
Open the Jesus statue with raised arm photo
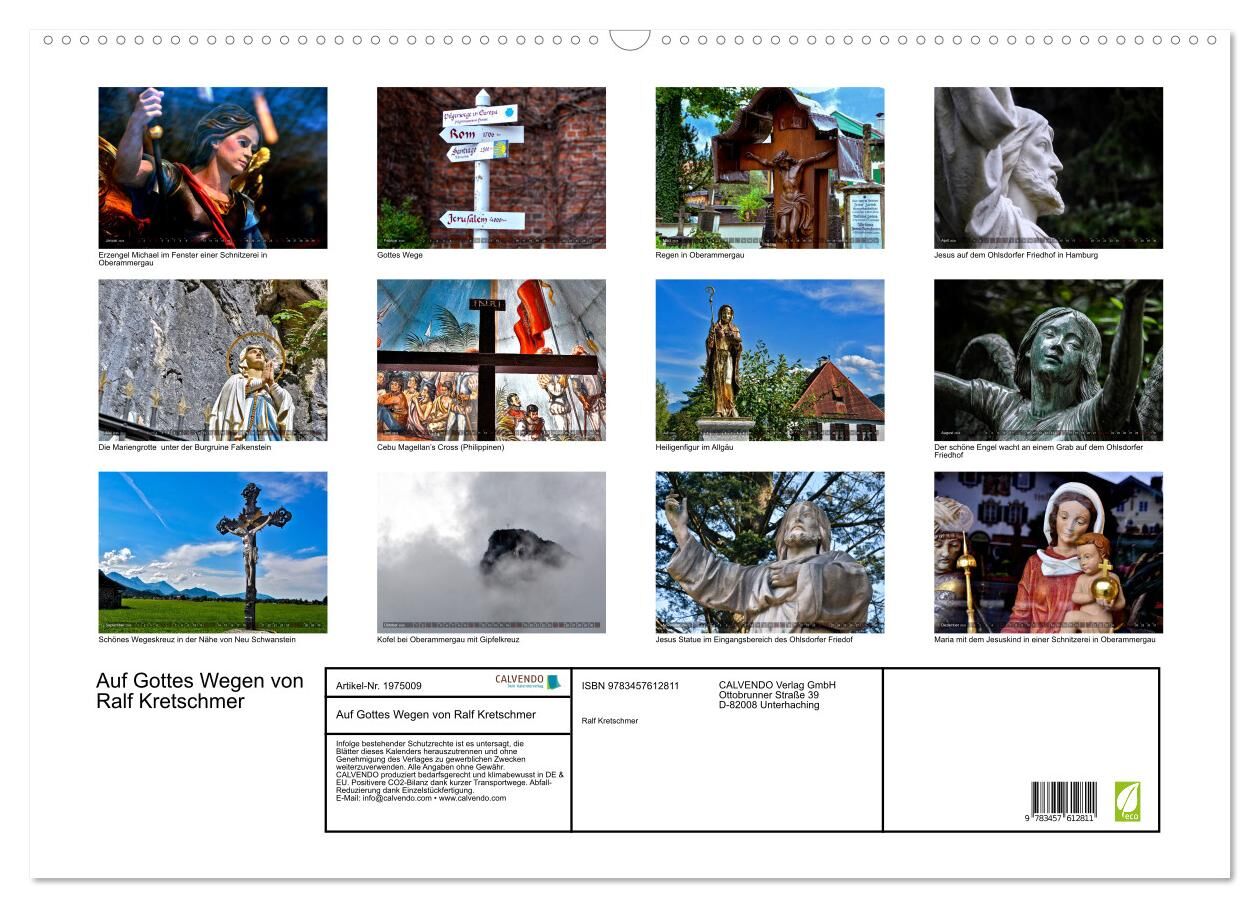(x=769, y=552)
